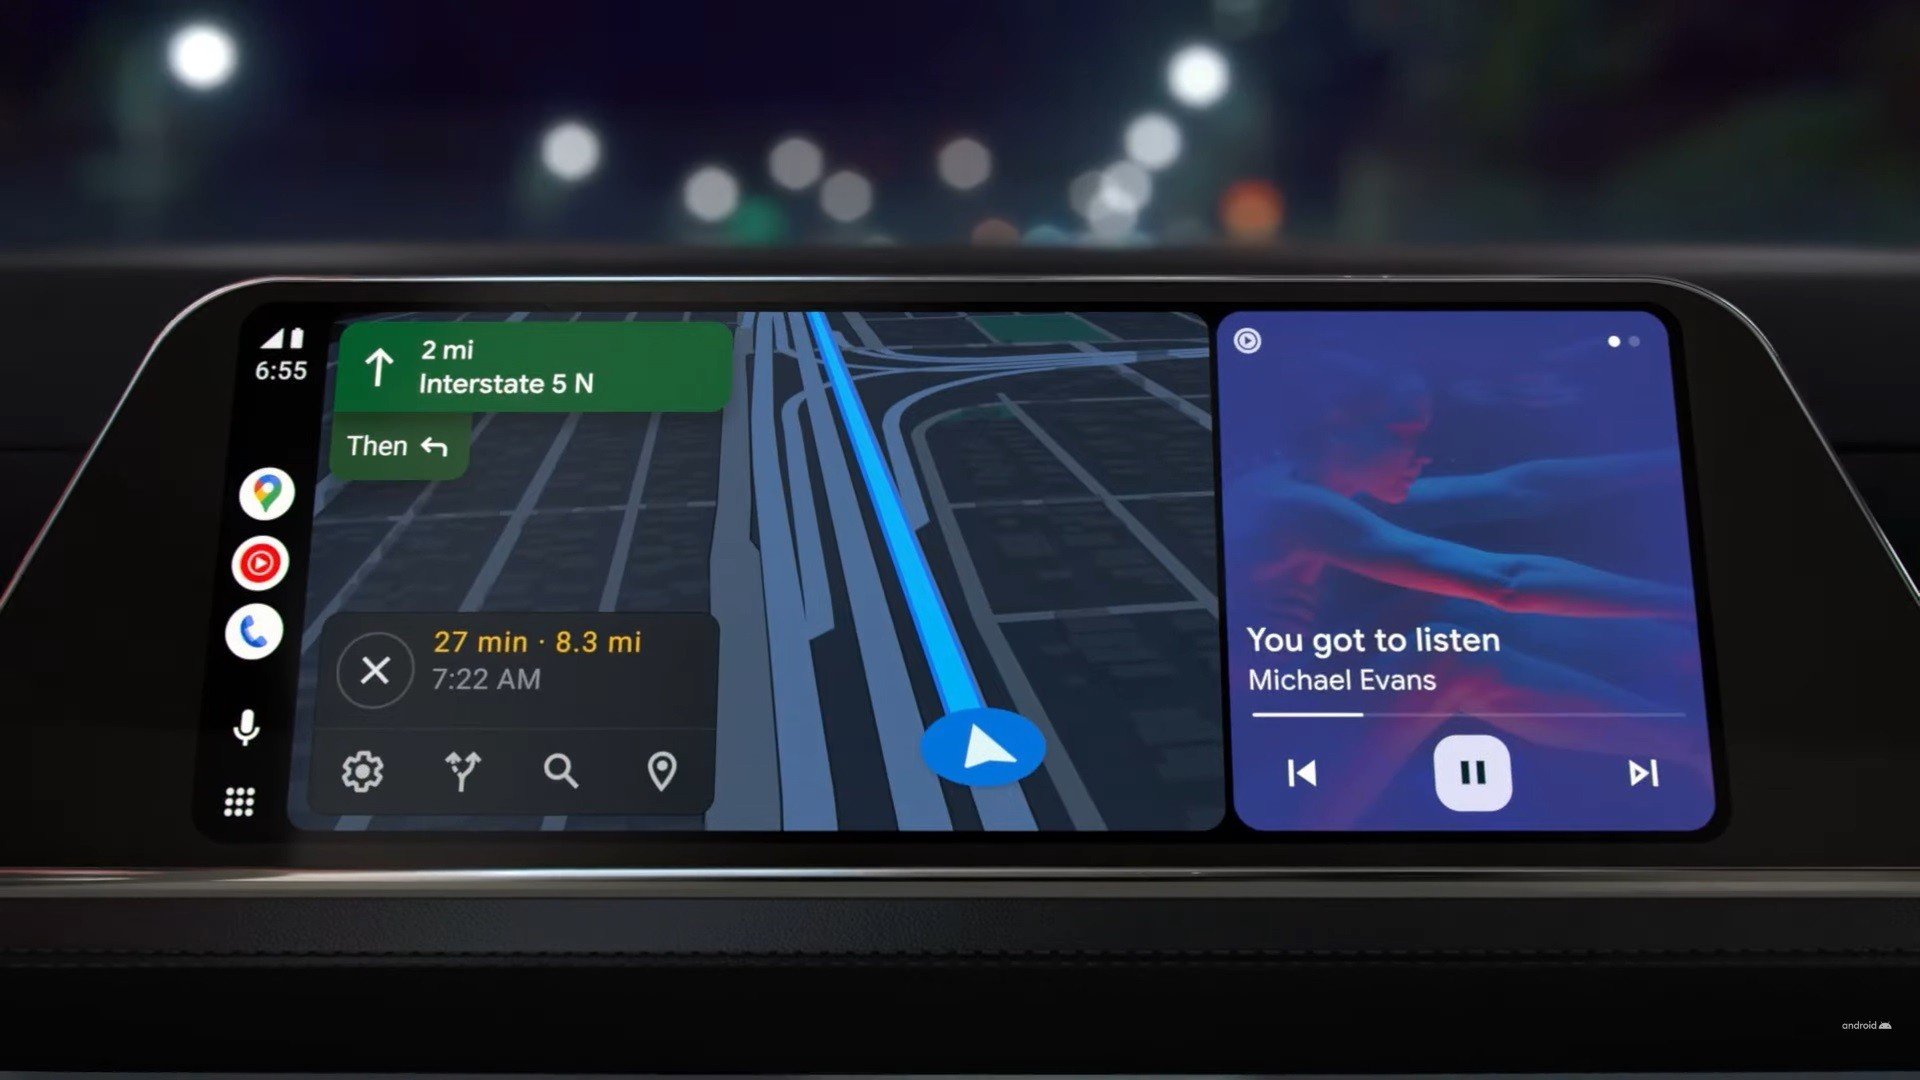This screenshot has height=1080, width=1920.
Task: Open Maps settings gear icon
Action: (363, 771)
